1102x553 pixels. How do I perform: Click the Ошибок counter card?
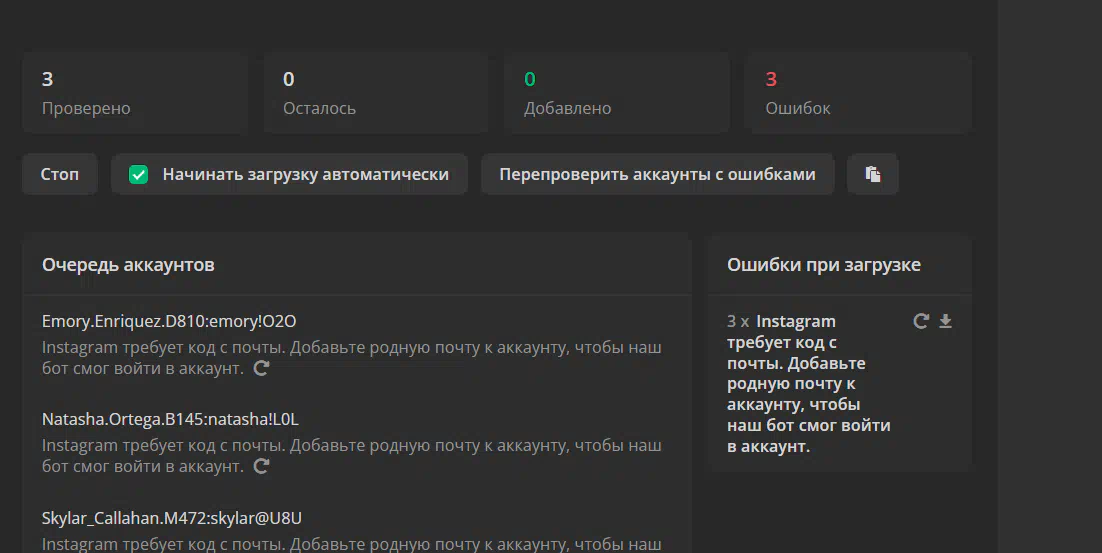pyautogui.click(x=858, y=92)
